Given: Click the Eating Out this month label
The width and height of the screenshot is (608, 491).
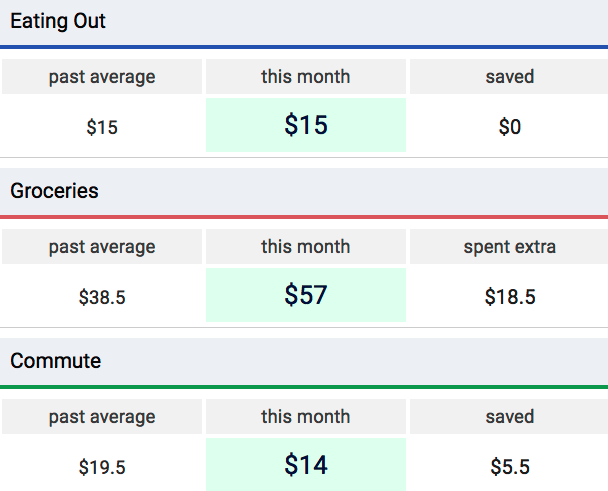Looking at the screenshot, I should pos(306,77).
